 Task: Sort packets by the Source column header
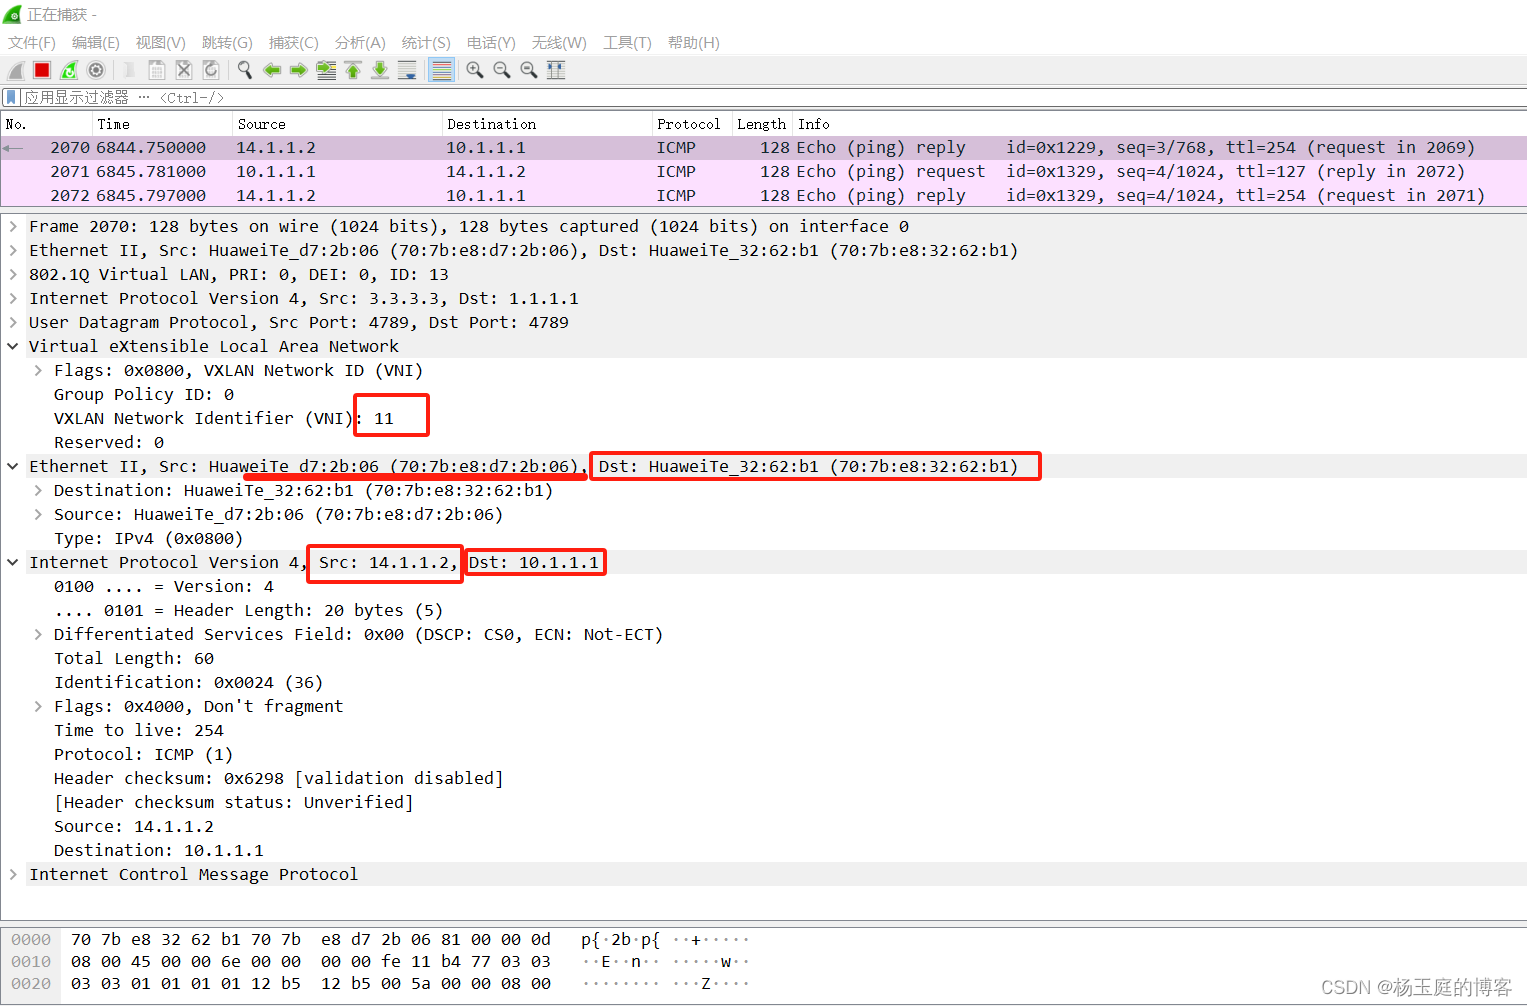(x=337, y=124)
